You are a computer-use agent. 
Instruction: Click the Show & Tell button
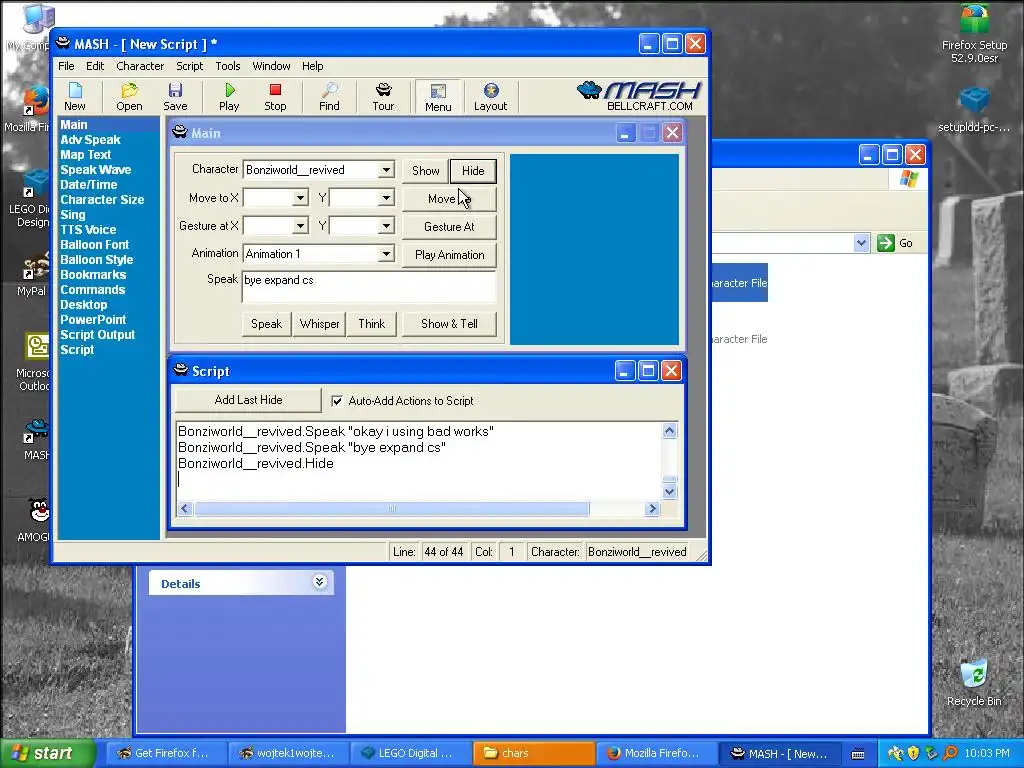point(449,324)
